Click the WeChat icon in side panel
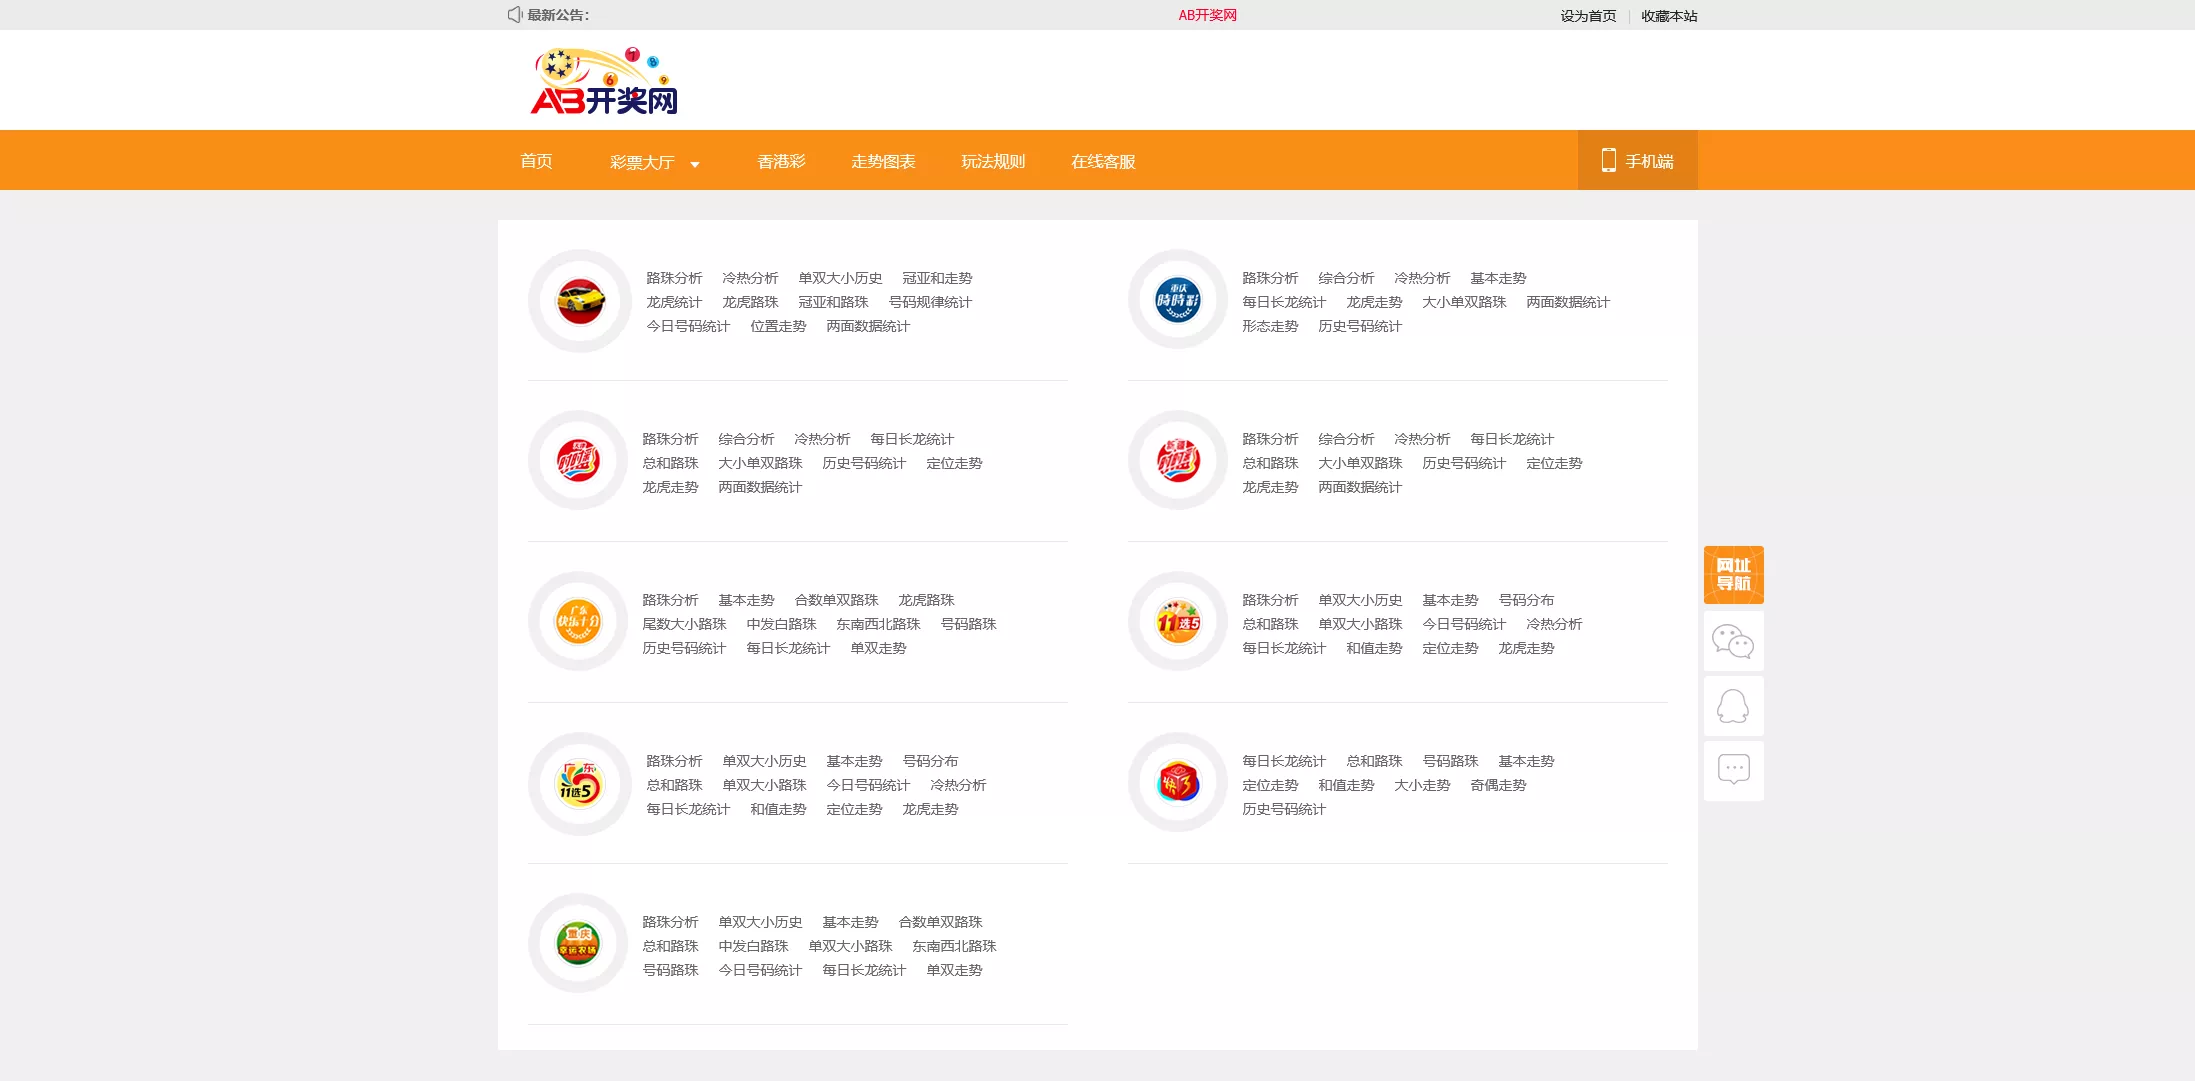The height and width of the screenshot is (1081, 2195). 1733,641
